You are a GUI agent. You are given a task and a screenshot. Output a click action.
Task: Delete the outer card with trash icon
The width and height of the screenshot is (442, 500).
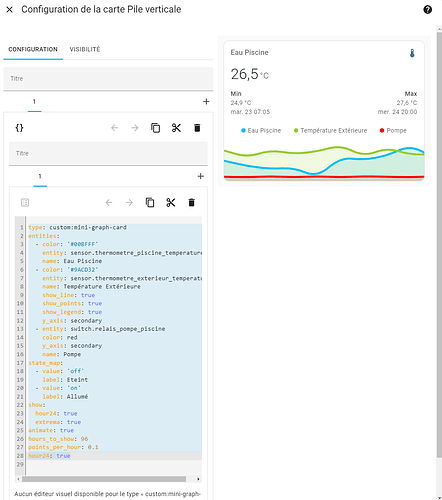[197, 128]
